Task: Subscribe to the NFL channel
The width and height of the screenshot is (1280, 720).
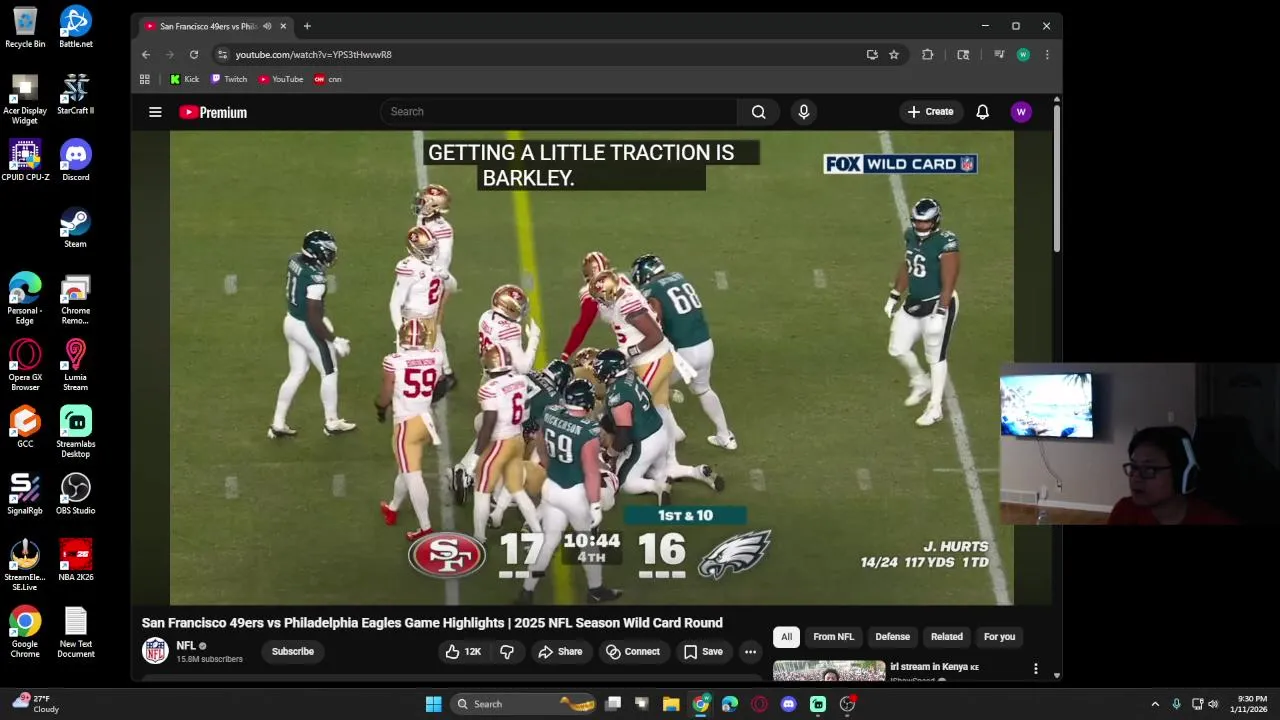Action: click(x=293, y=651)
